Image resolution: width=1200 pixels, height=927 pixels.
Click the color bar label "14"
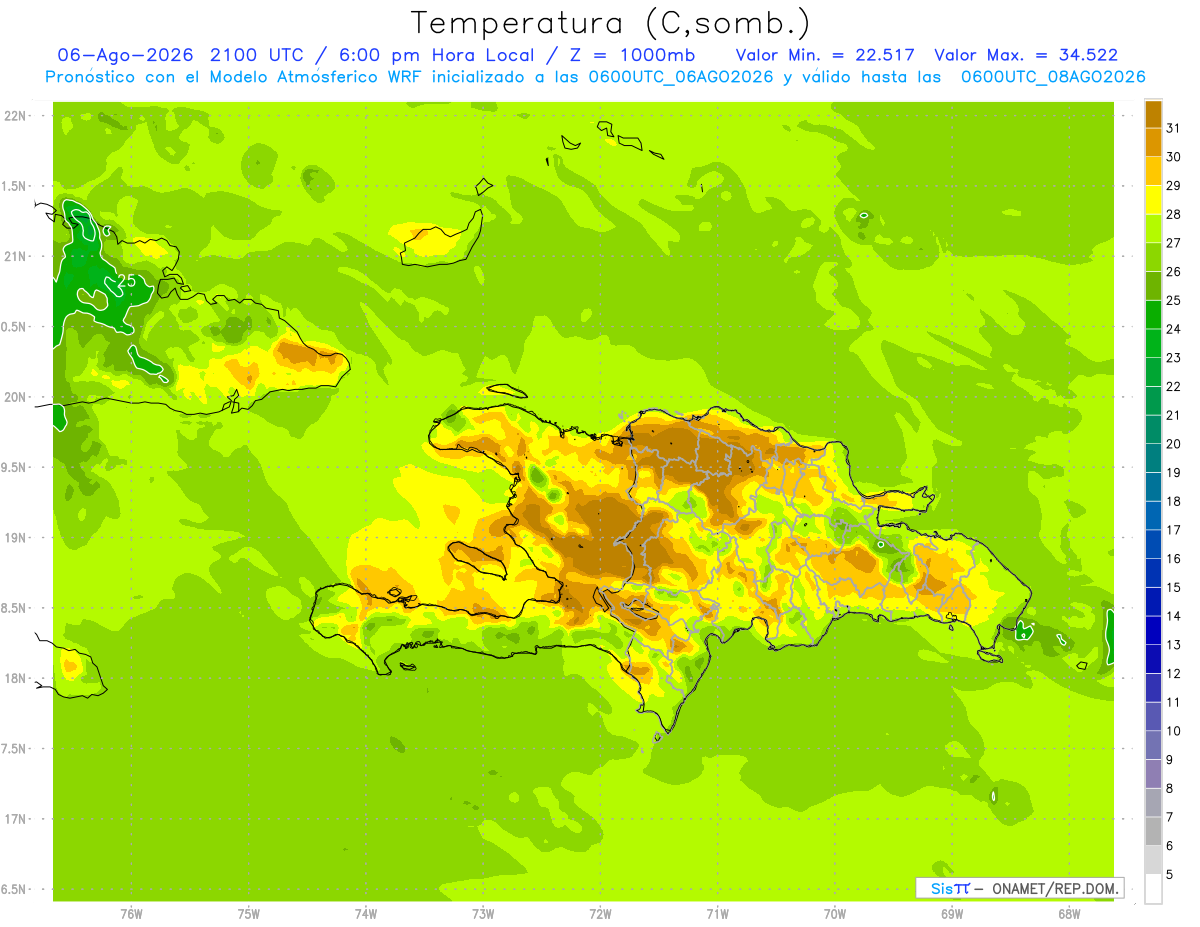pos(1173,616)
